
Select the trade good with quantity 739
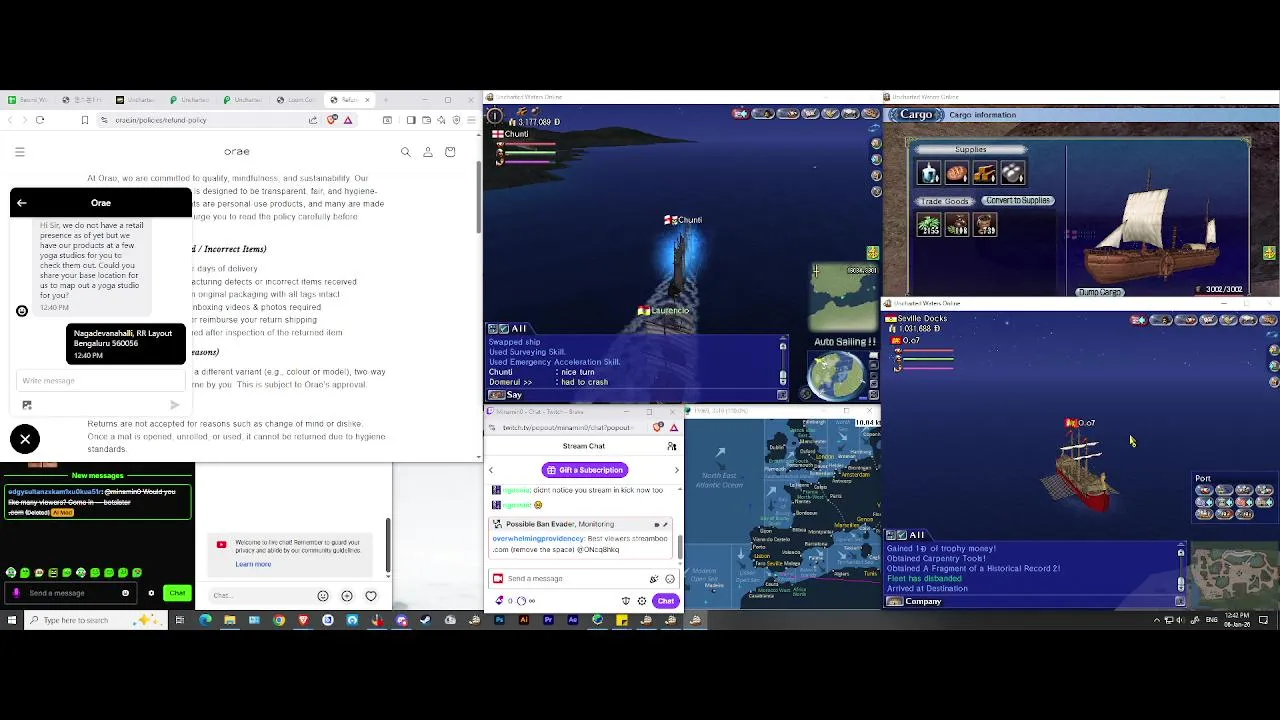pyautogui.click(x=985, y=225)
